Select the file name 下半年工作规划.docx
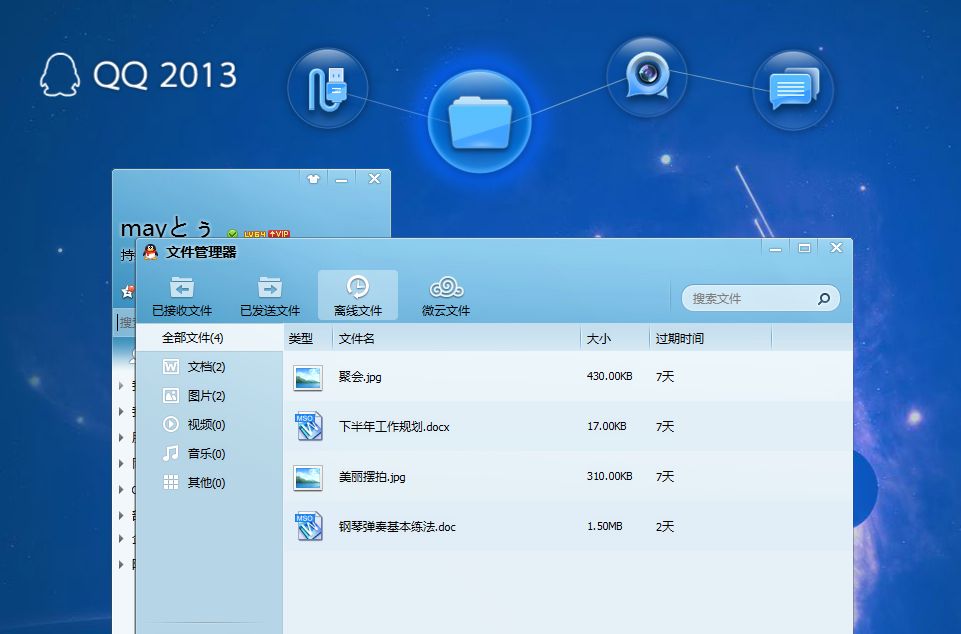The image size is (961, 634). click(x=394, y=427)
